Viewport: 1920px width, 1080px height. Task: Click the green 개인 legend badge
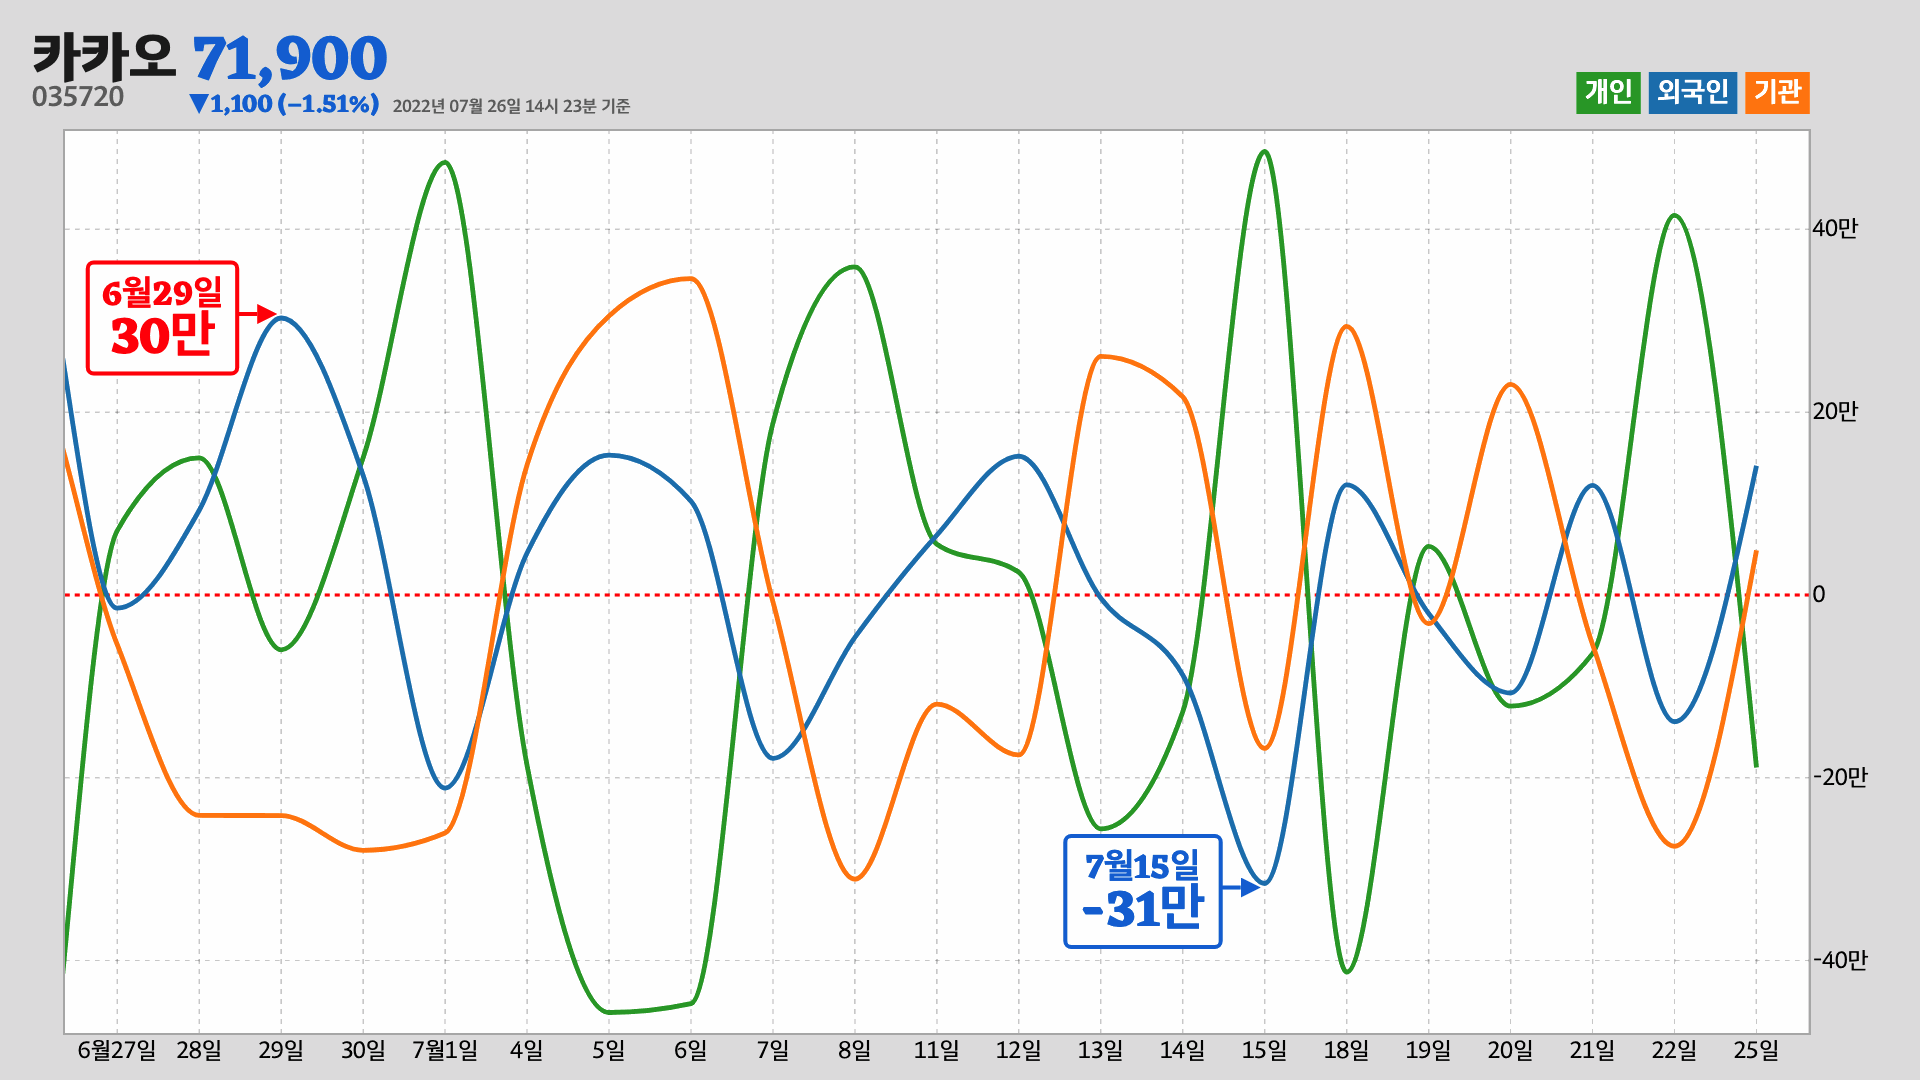tap(1608, 93)
